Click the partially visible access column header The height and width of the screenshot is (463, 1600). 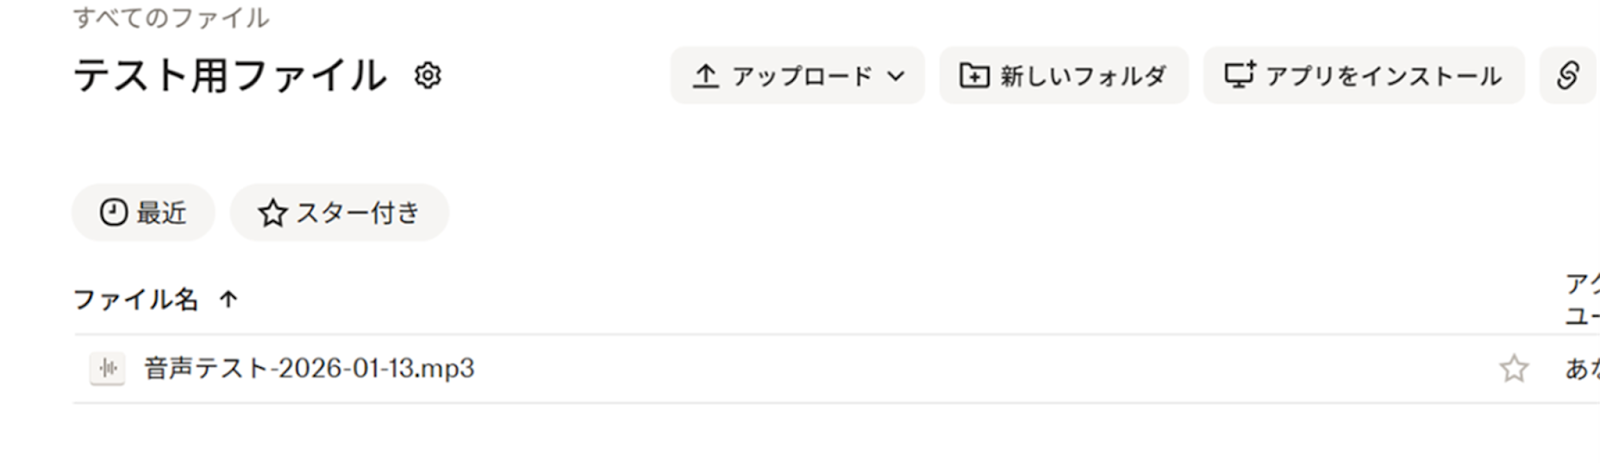1581,299
